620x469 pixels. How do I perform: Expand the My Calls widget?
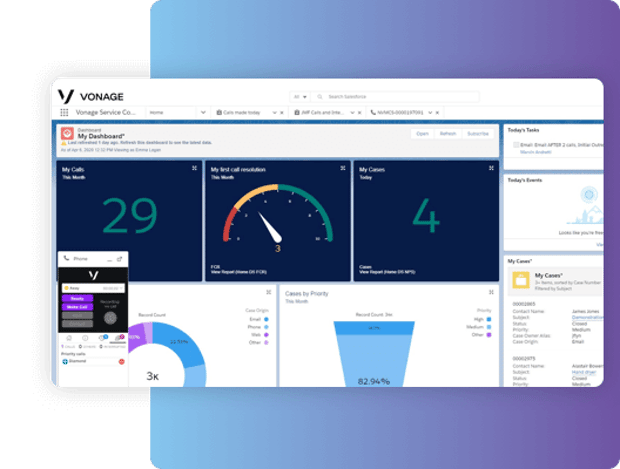pyautogui.click(x=194, y=168)
